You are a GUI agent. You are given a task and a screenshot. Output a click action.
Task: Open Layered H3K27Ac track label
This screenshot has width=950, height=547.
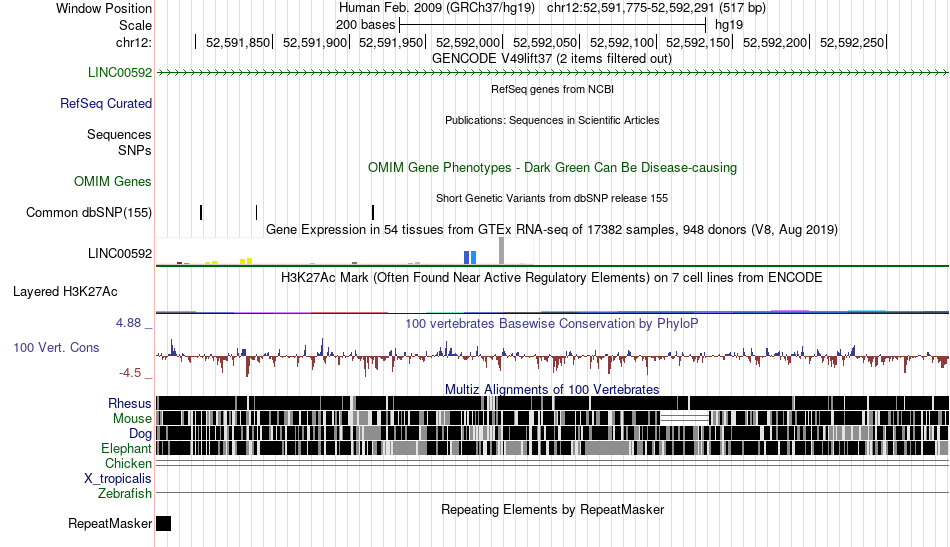[x=65, y=292]
